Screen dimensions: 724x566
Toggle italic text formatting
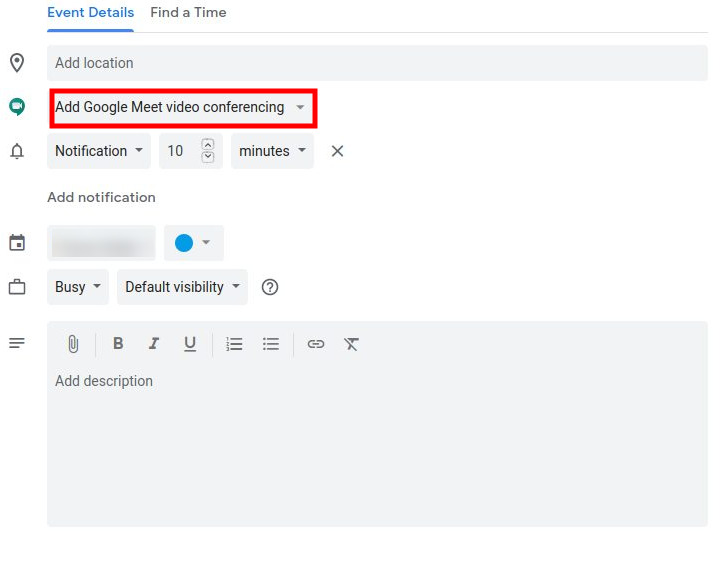[154, 344]
